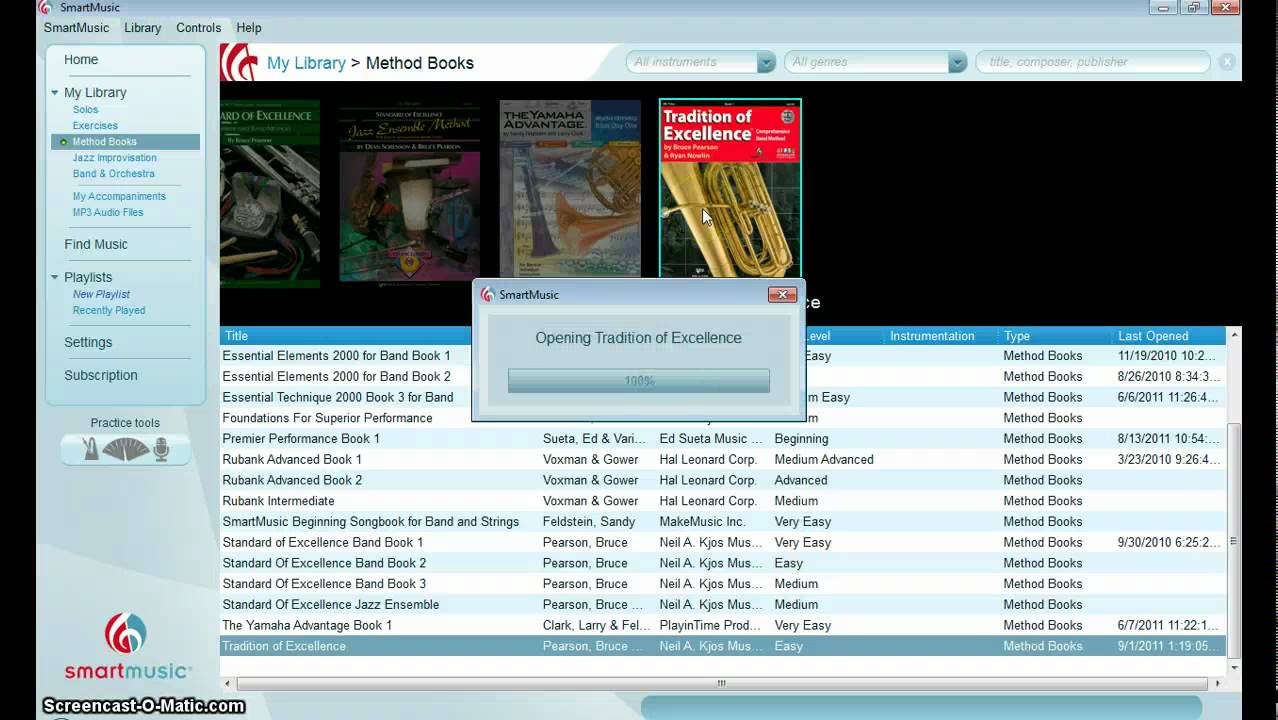Collapse the My Library section

[56, 93]
